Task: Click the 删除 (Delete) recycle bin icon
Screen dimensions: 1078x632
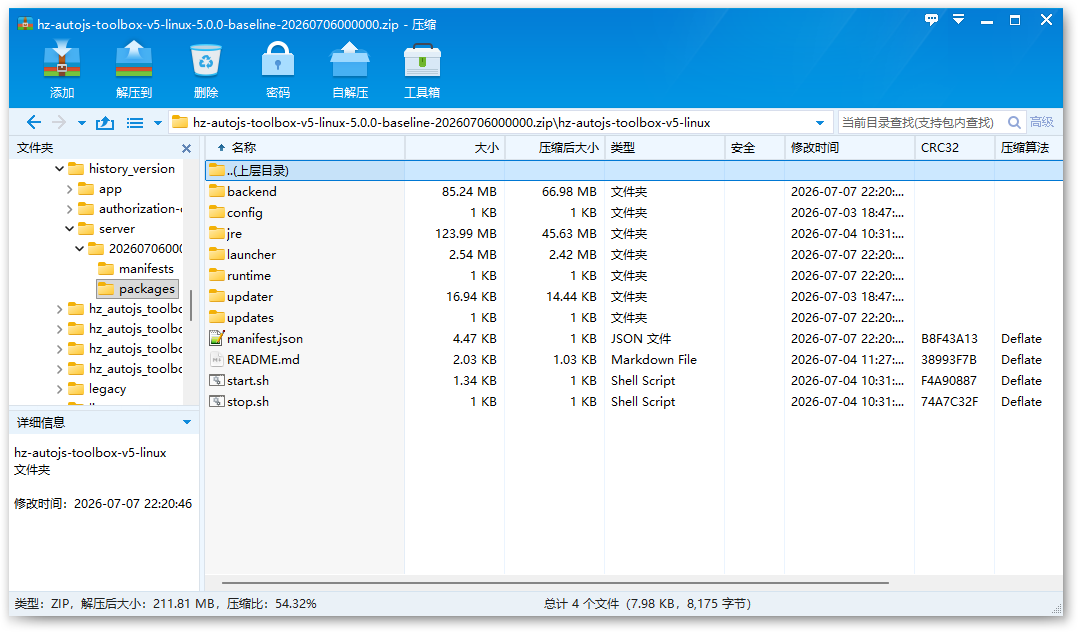Action: click(206, 60)
